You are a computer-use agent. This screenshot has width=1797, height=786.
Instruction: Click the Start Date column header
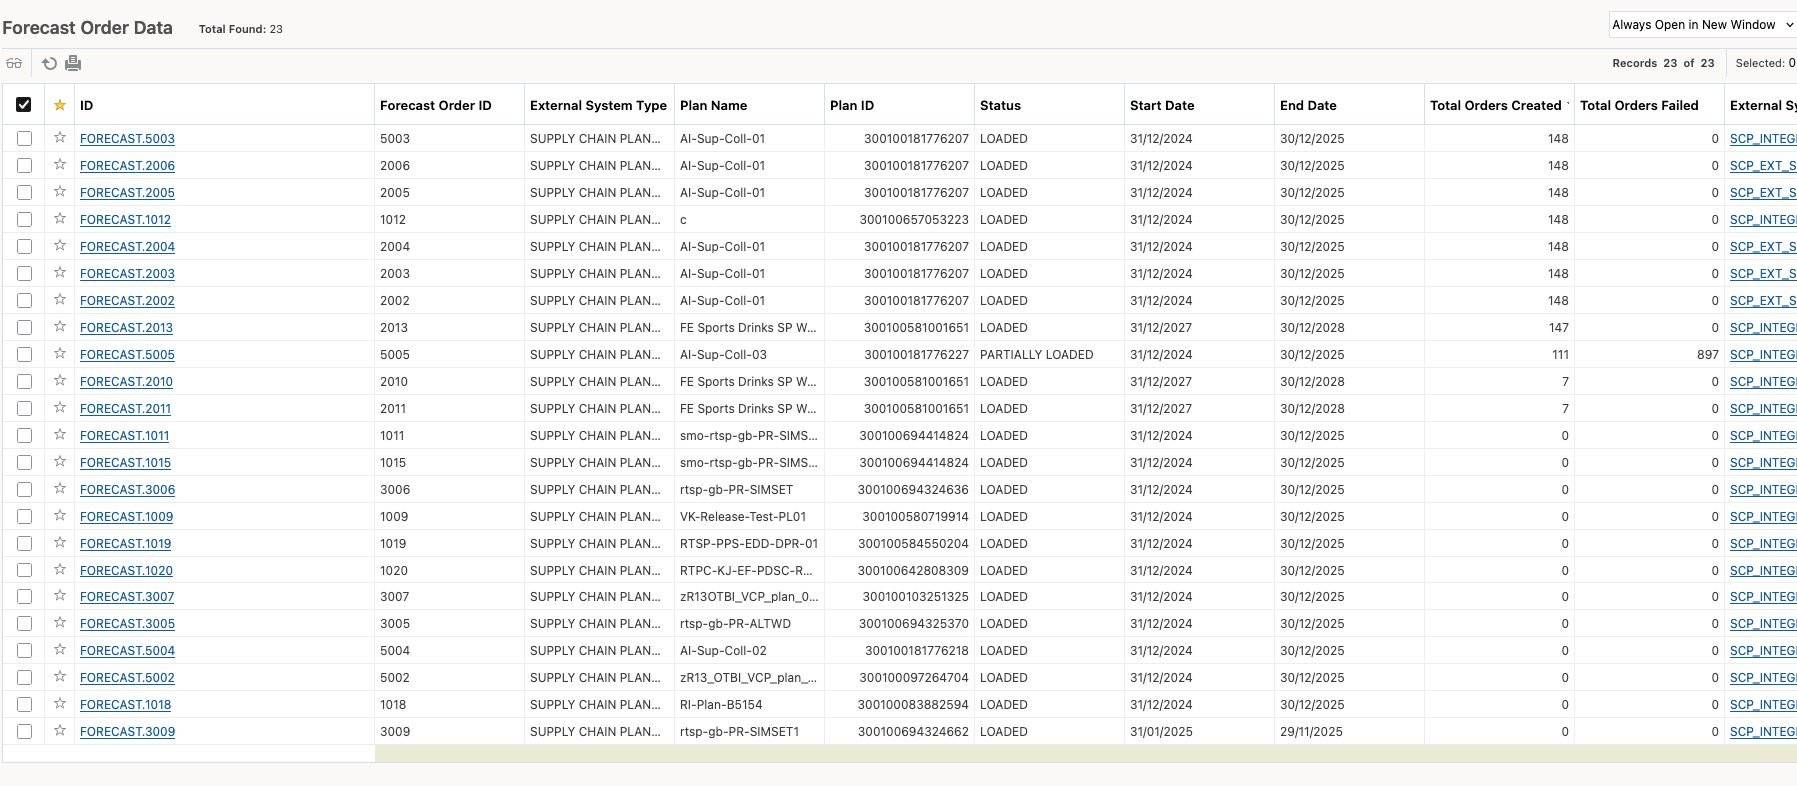(1162, 105)
